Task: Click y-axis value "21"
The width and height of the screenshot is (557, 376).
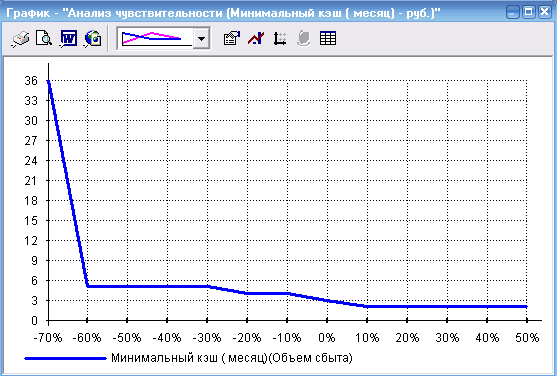Action: click(x=31, y=181)
